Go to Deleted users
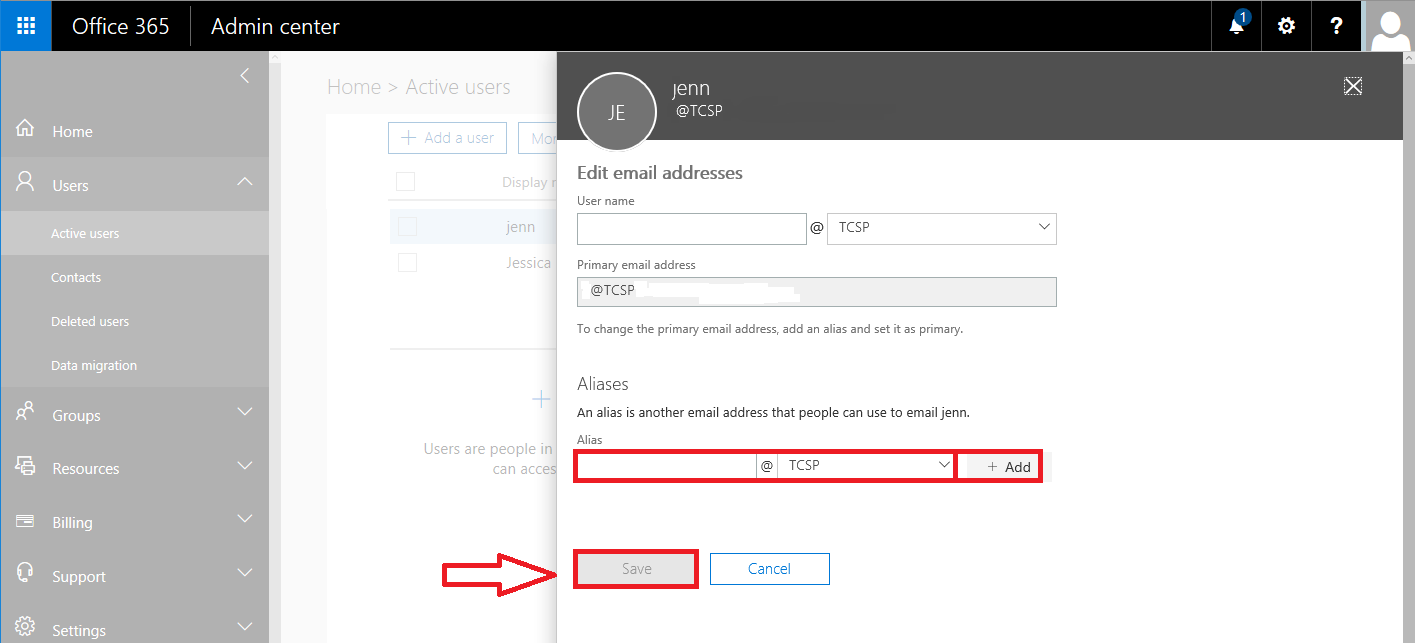Screen dimensions: 1415x643 click(90, 322)
